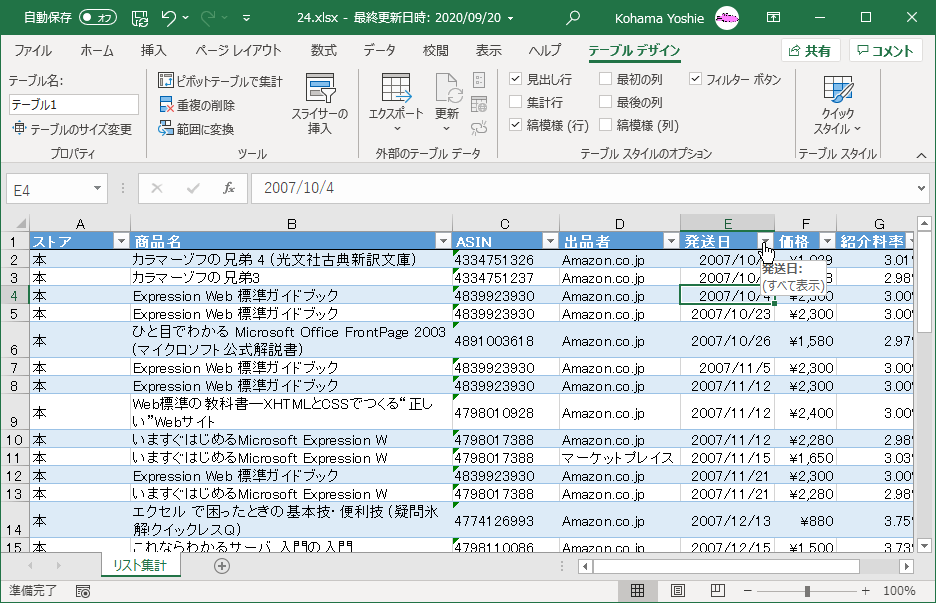Open 数式 tab
Viewport: 936px width, 603px height.
[324, 51]
